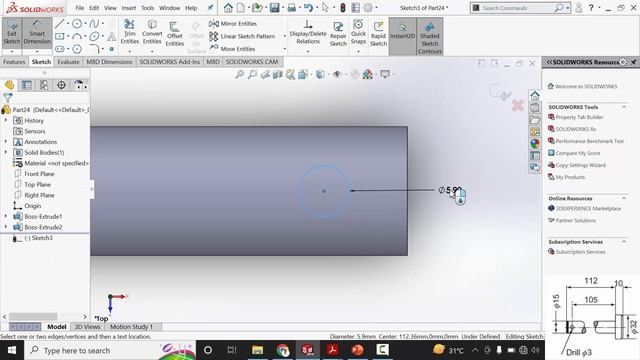
Task: Switch to the Motion Study 1 tab
Action: (131, 327)
